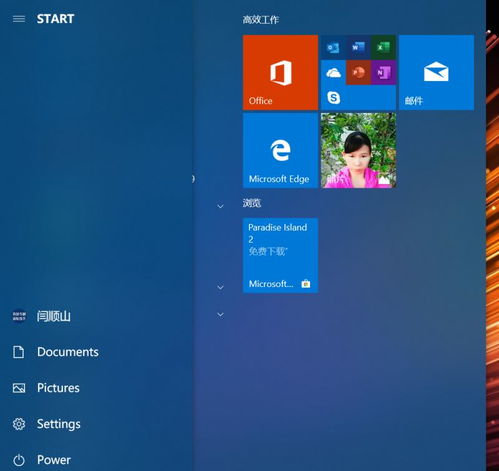Select the 浏览 group header
This screenshot has height=471, width=499.
(x=252, y=203)
